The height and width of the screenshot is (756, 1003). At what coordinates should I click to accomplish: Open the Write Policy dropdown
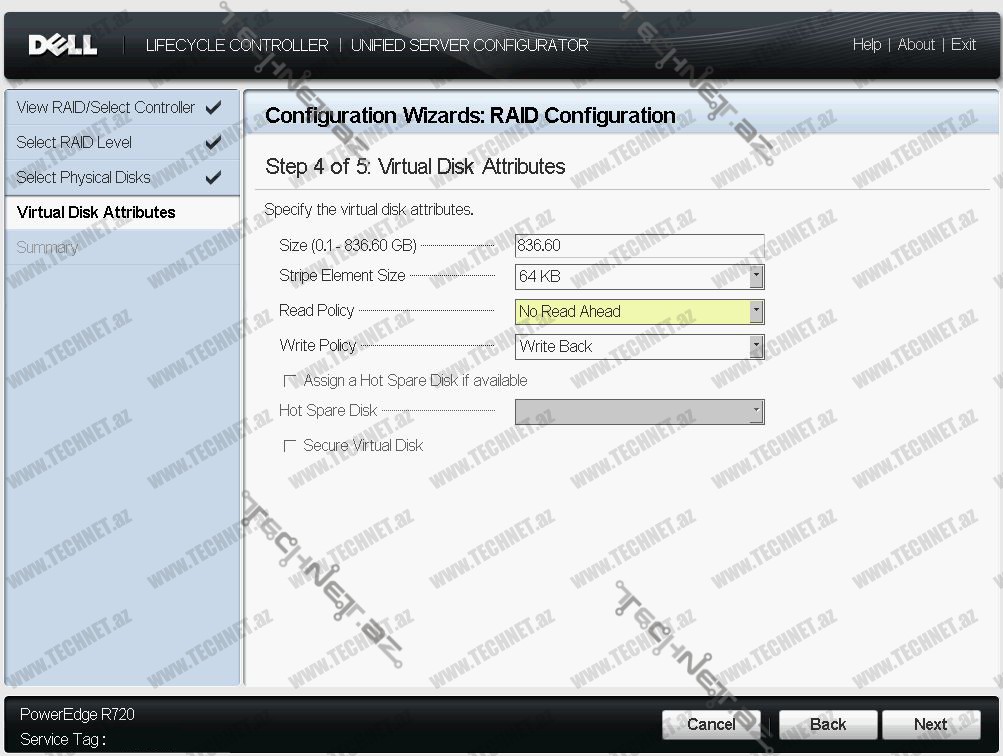coord(756,347)
